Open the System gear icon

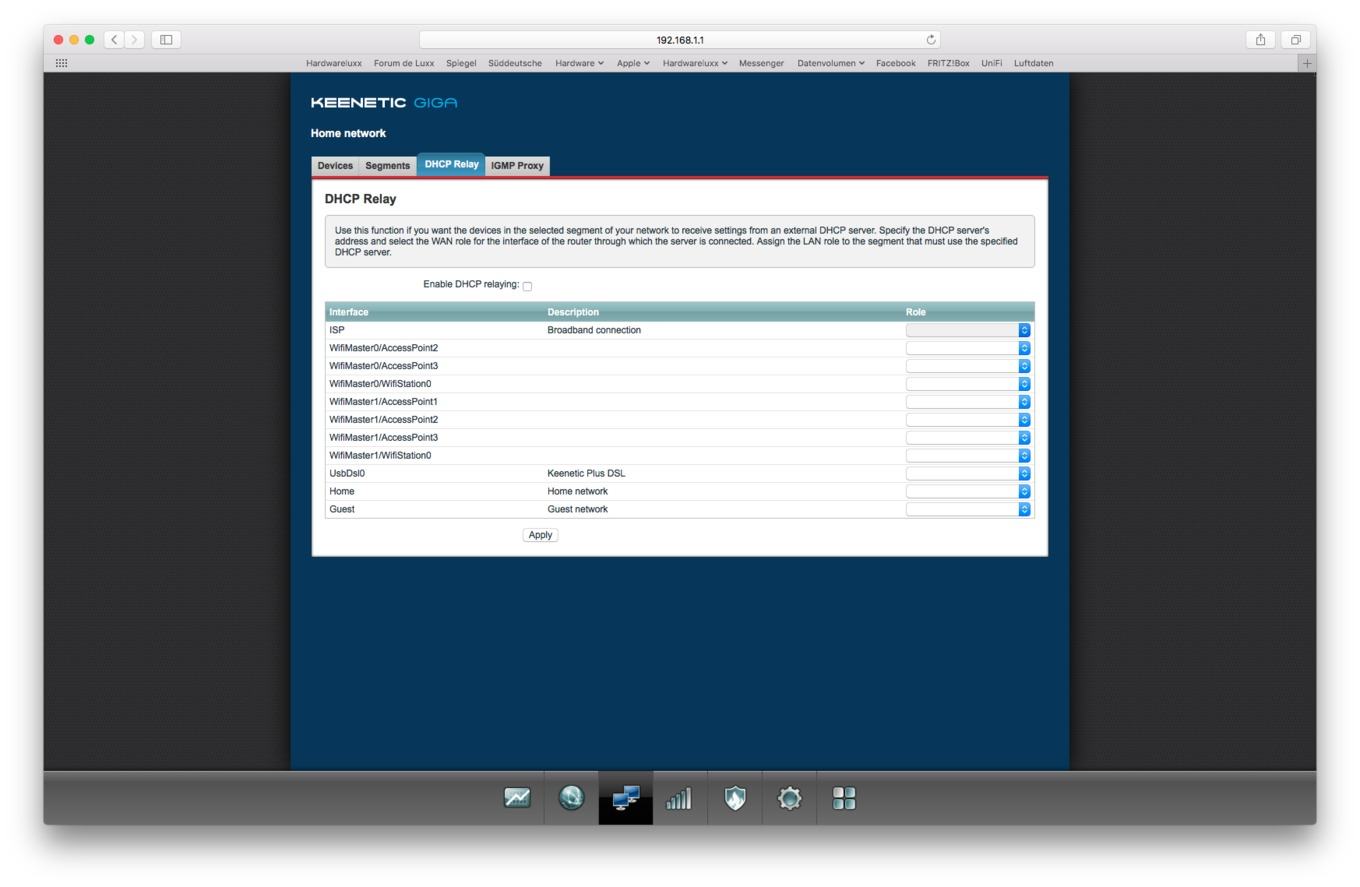pos(789,798)
